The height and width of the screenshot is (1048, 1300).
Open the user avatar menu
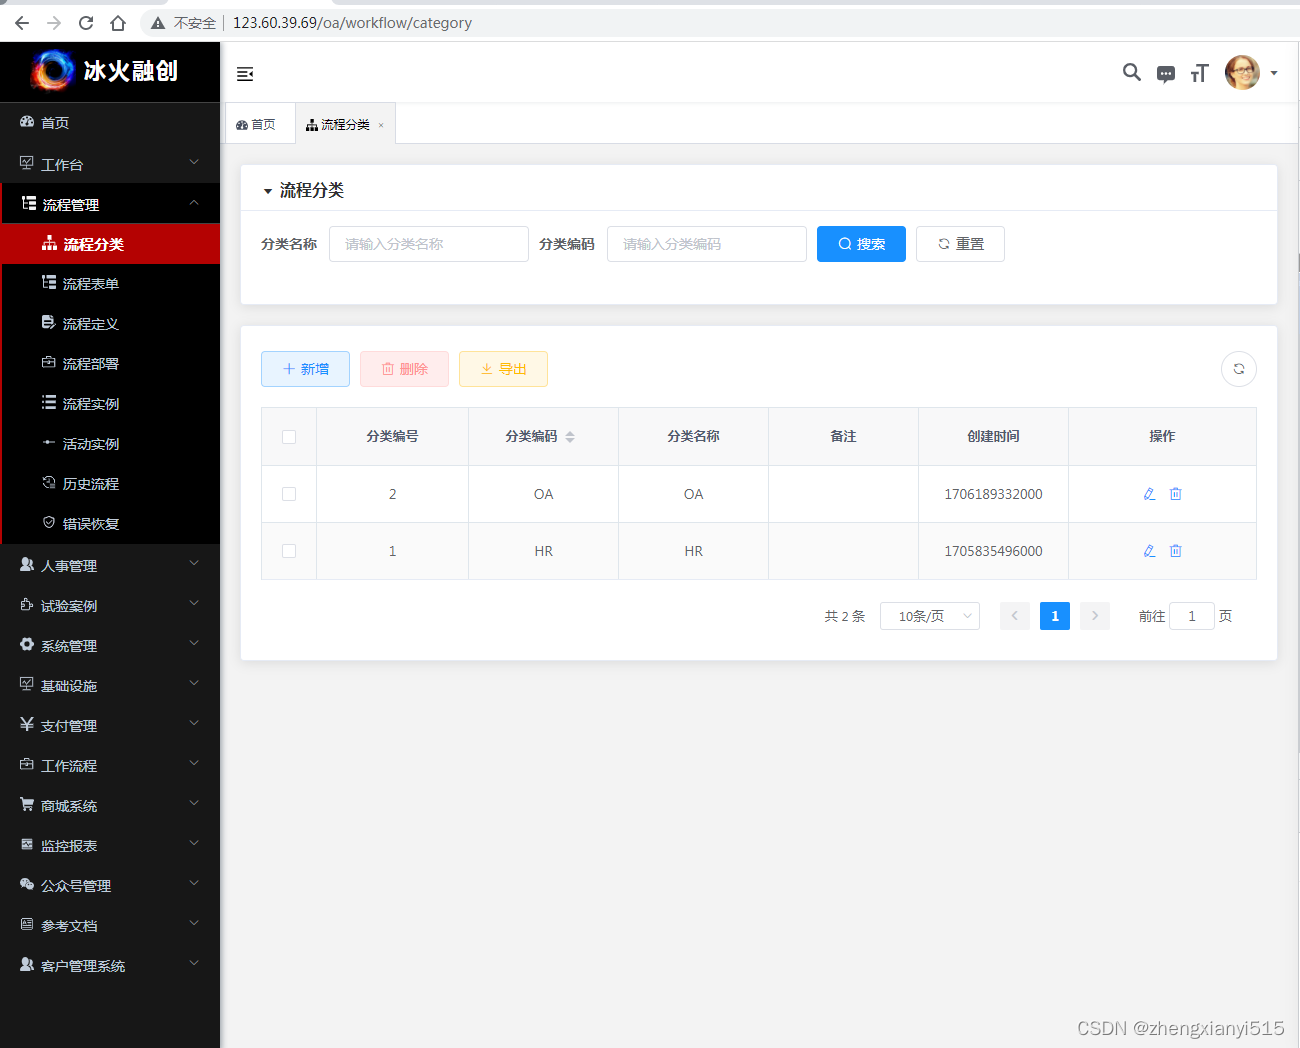coord(1242,72)
